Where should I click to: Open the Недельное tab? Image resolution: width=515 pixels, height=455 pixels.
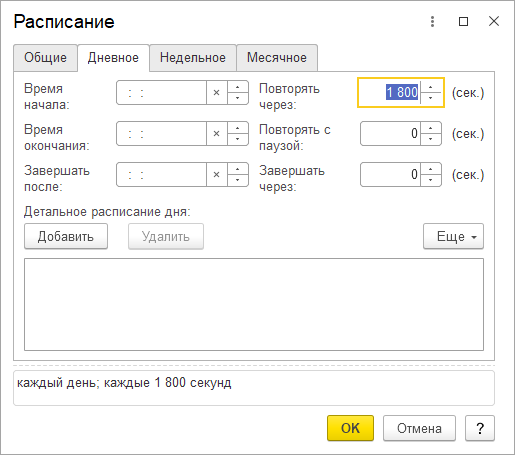193,58
